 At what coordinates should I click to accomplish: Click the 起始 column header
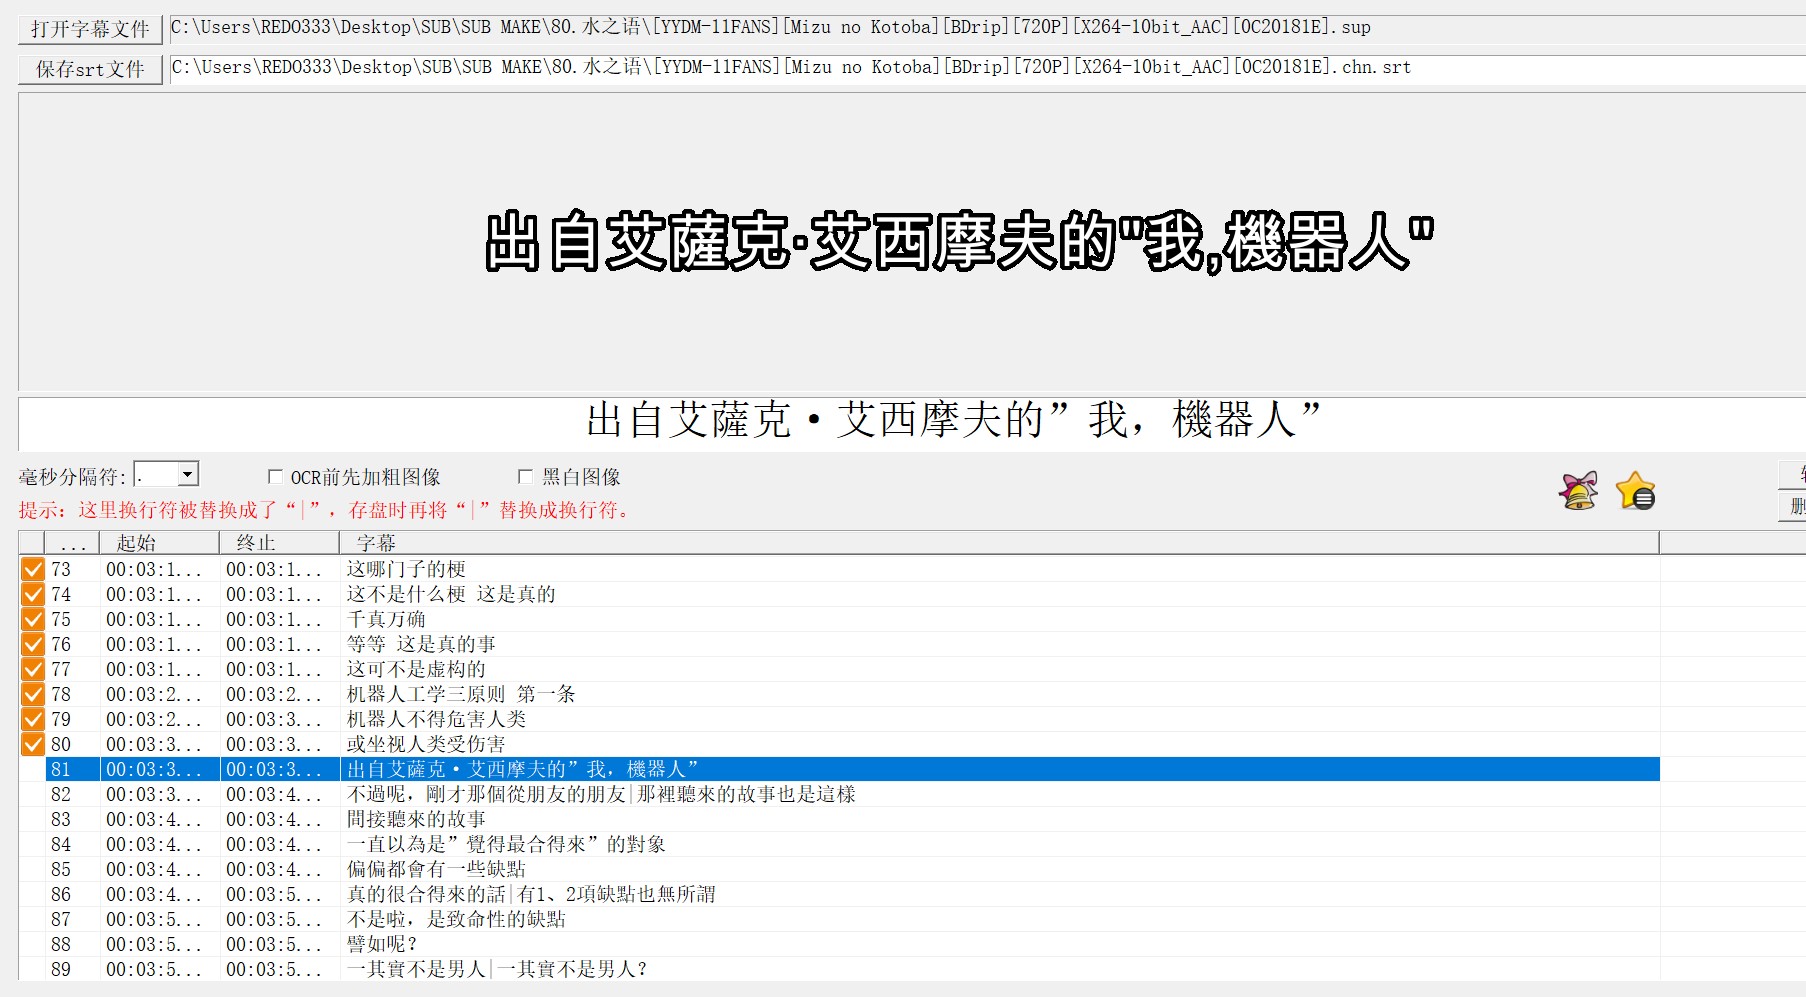coord(160,543)
